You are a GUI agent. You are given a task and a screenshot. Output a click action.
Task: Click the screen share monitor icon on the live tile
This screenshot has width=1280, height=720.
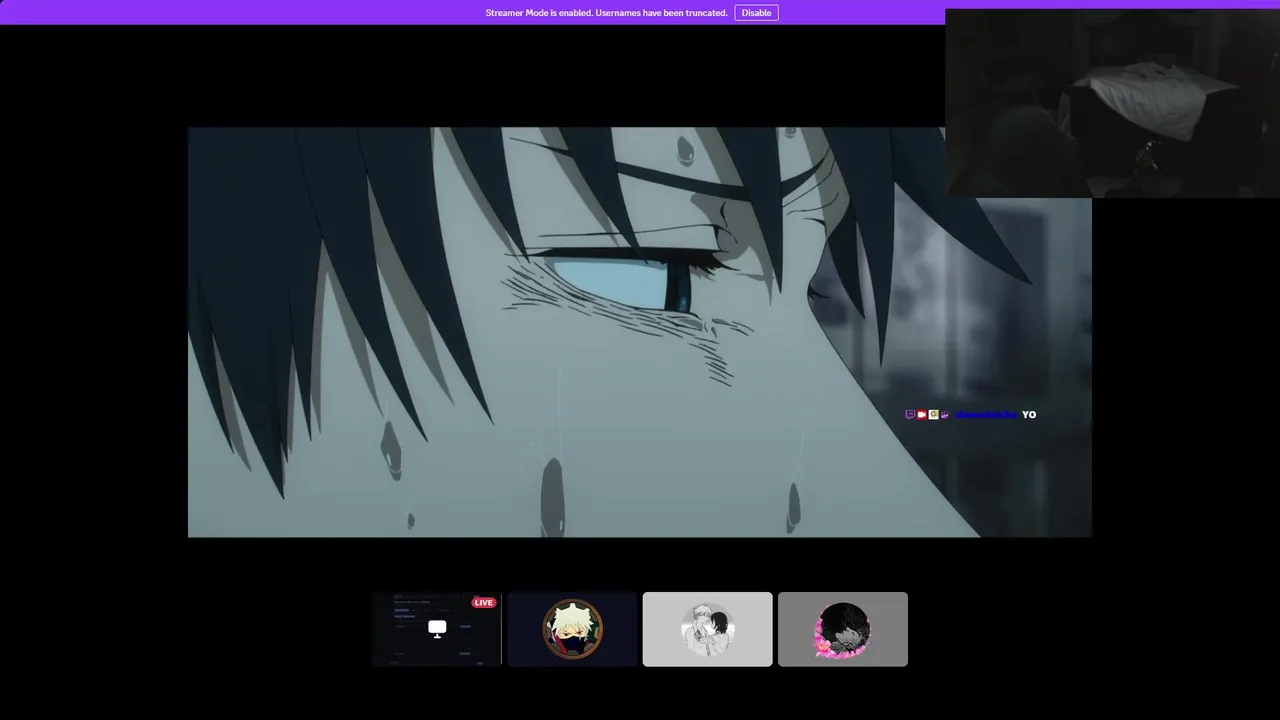pos(437,628)
